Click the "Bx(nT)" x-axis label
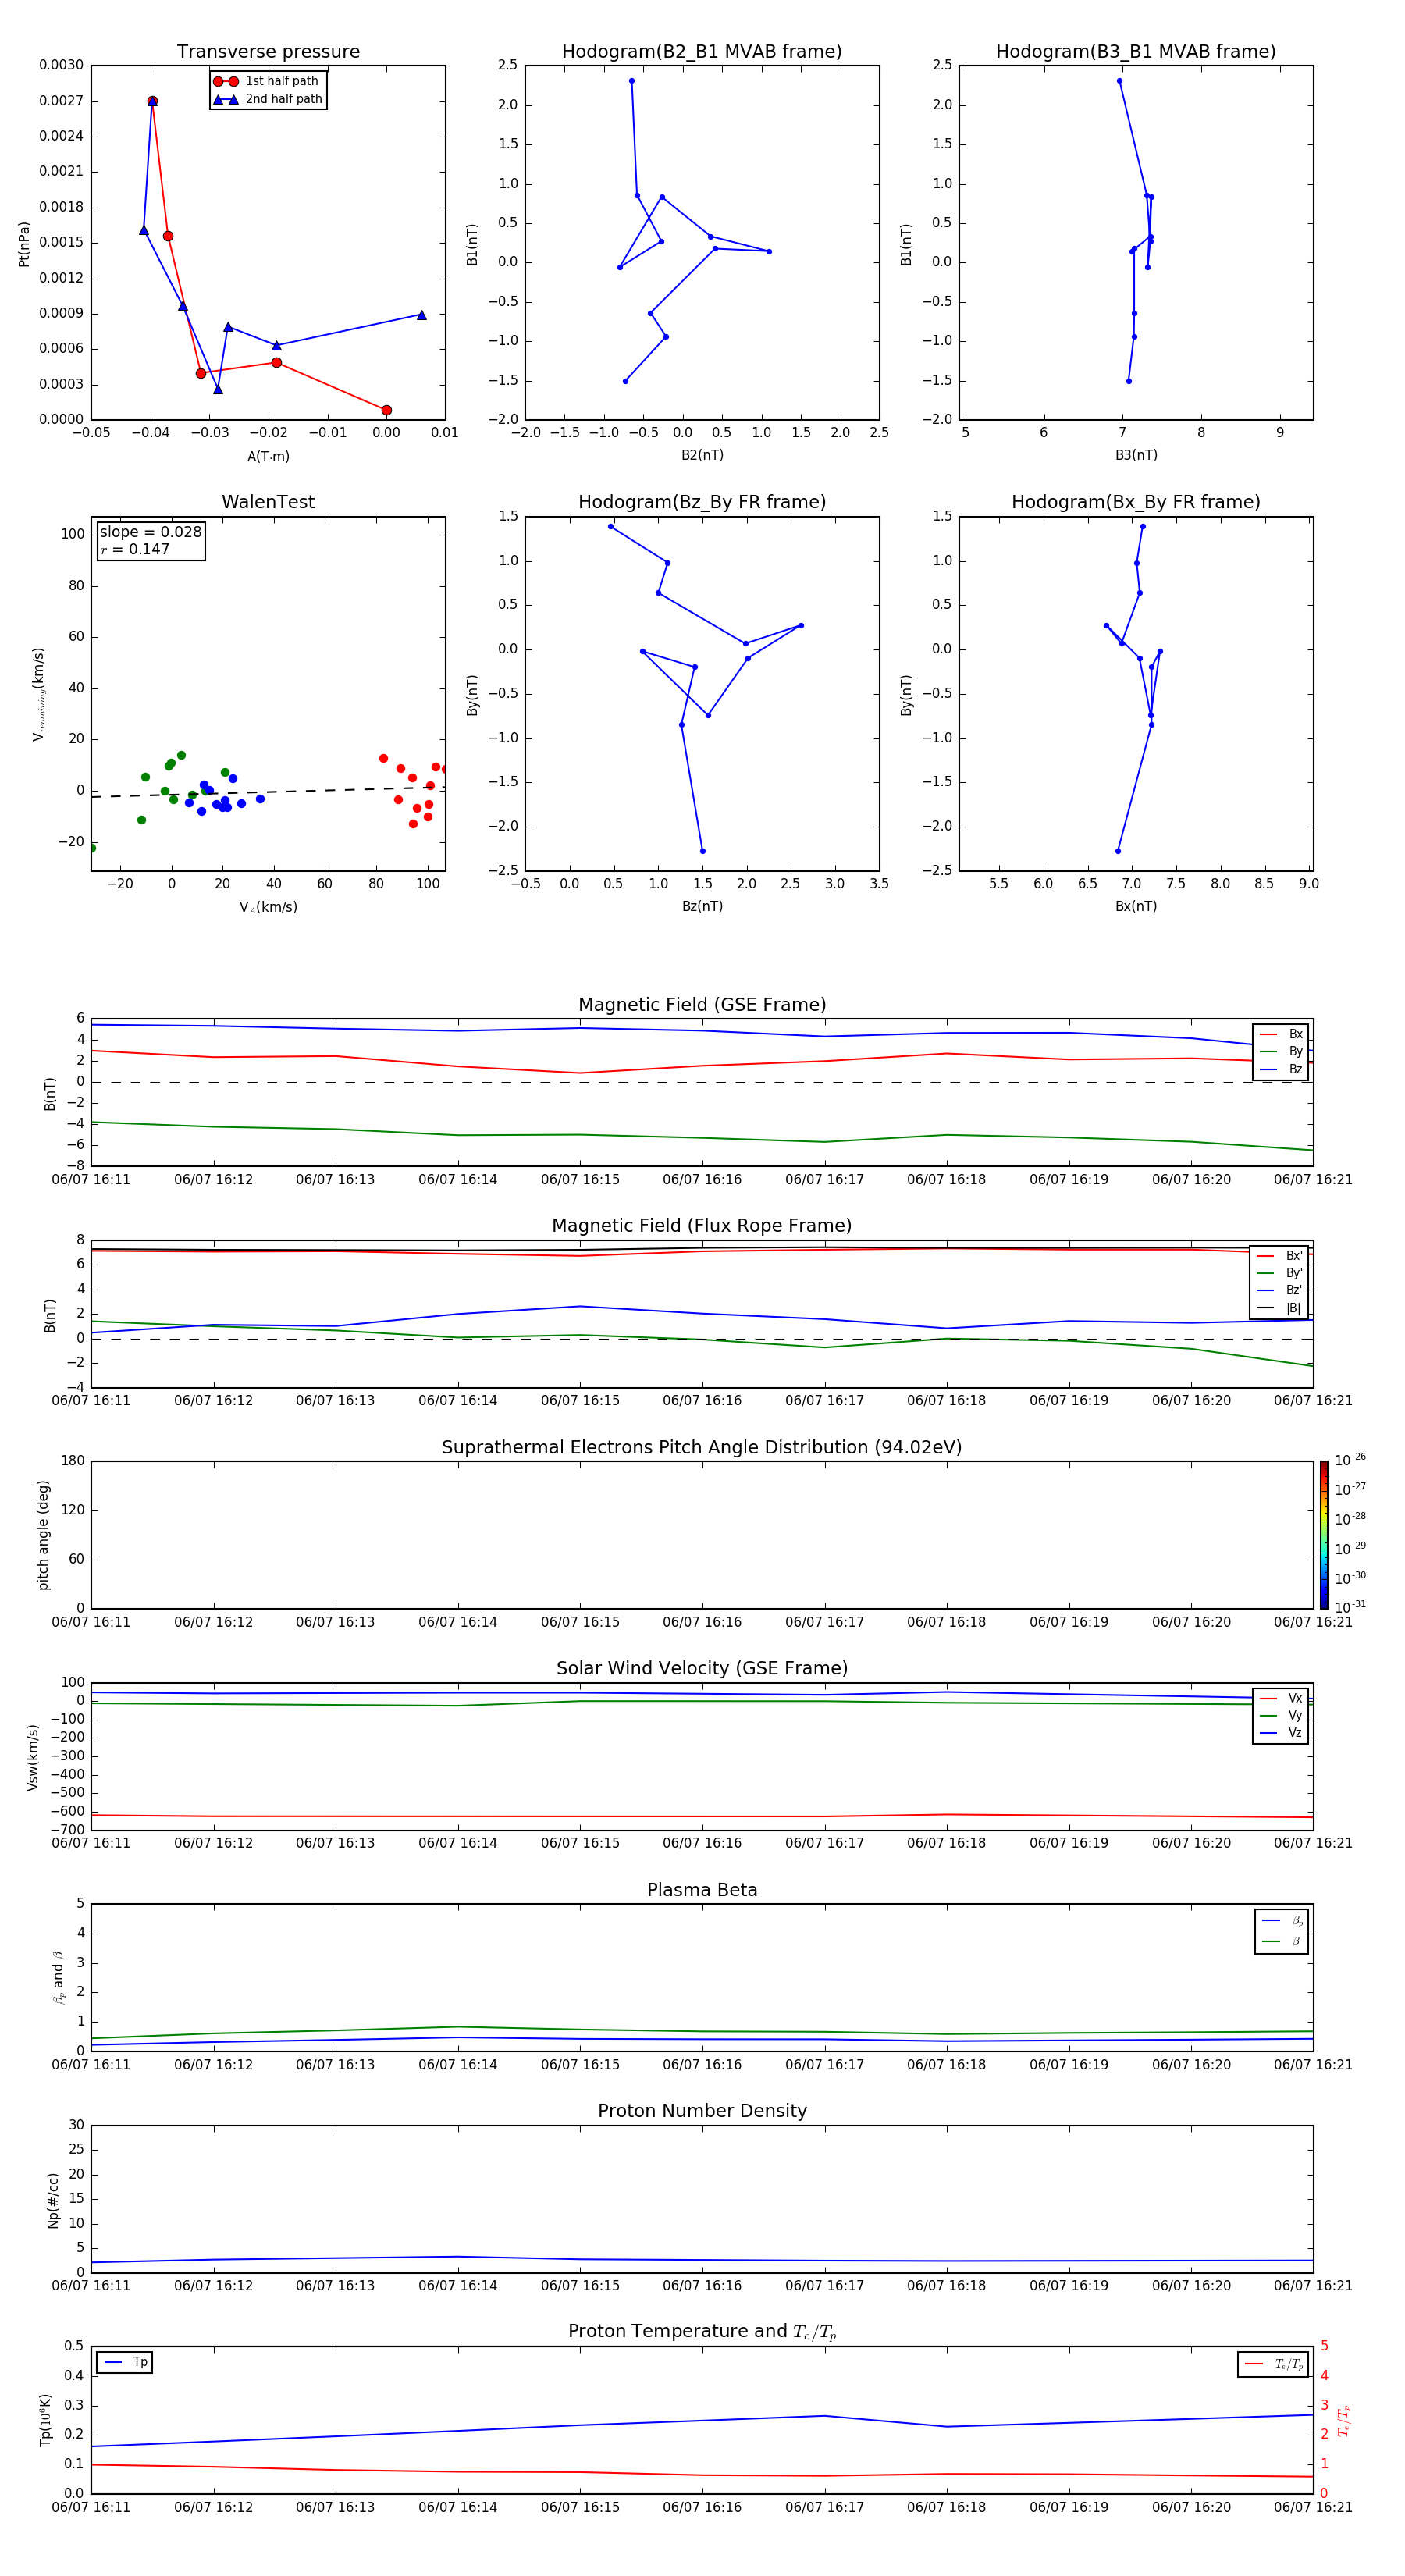The image size is (1405, 2576). pyautogui.click(x=1136, y=907)
